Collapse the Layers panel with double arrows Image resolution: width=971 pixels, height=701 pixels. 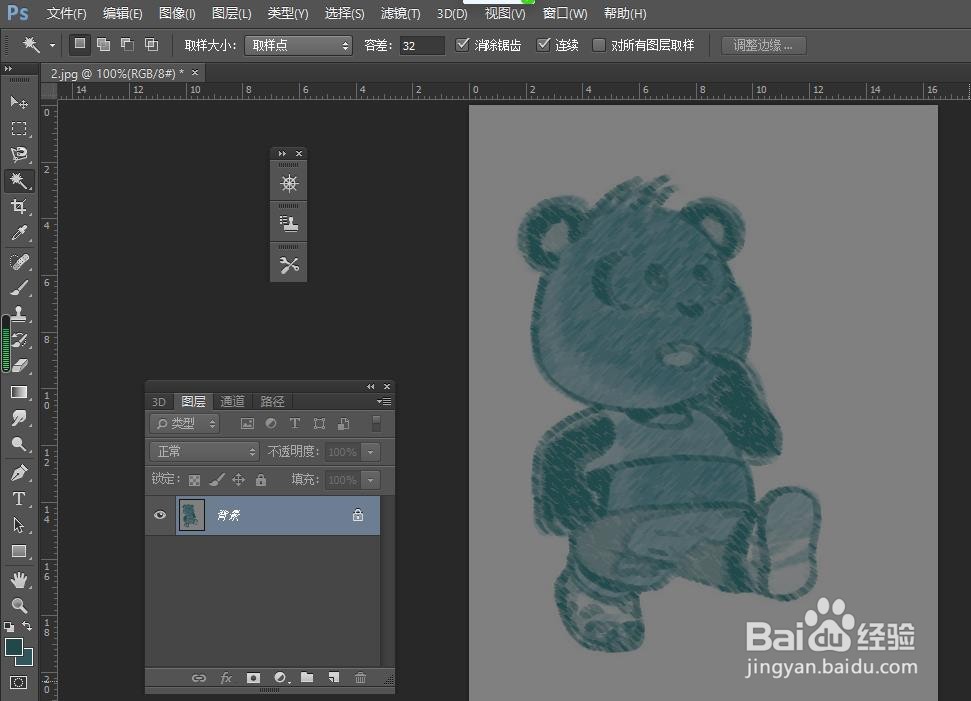370,386
